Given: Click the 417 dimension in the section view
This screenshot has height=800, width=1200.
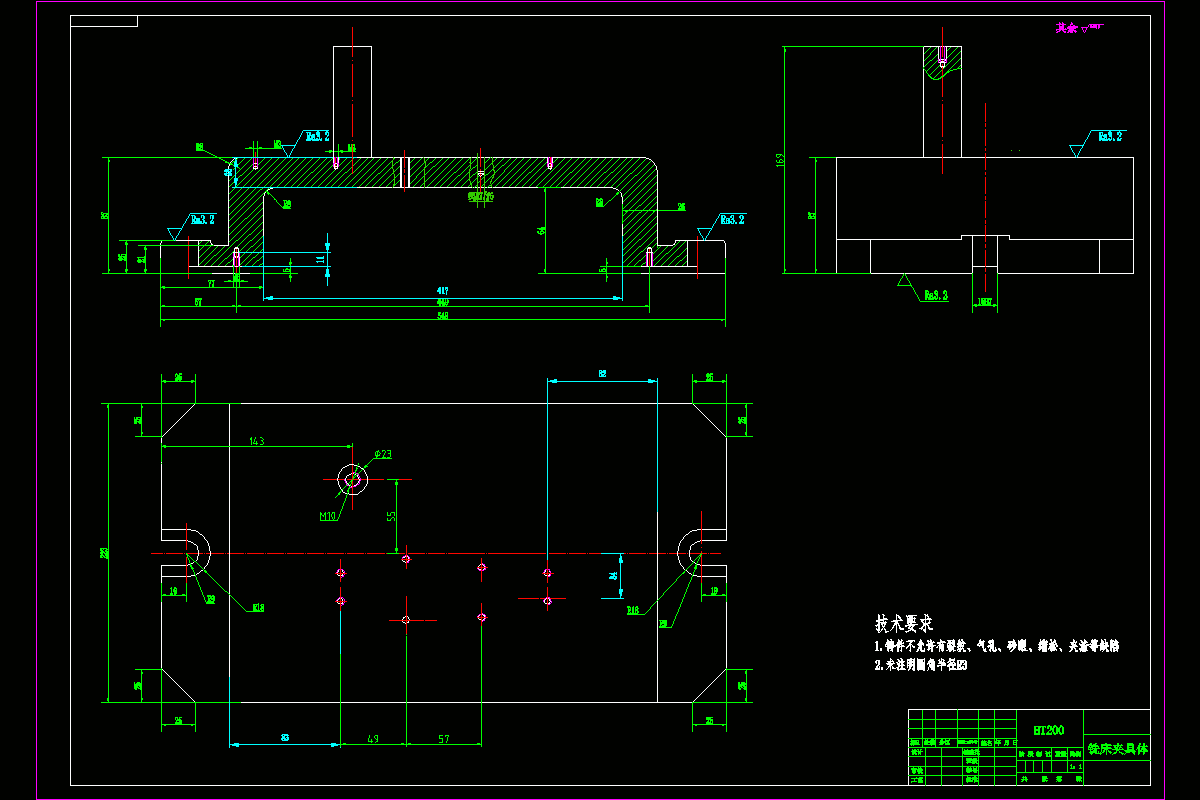Looking at the screenshot, I should pyautogui.click(x=442, y=293).
